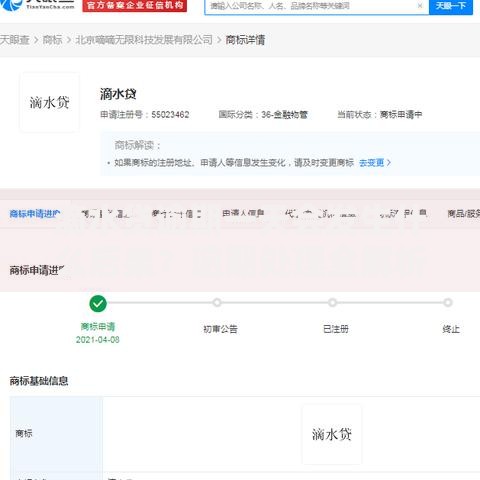This screenshot has height=480, width=480.
Task: Open the 商标 breadcrumb link
Action: click(x=52, y=40)
